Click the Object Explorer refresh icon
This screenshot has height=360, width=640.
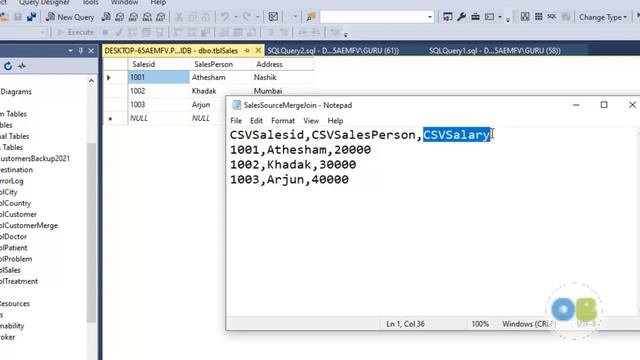tap(8, 66)
